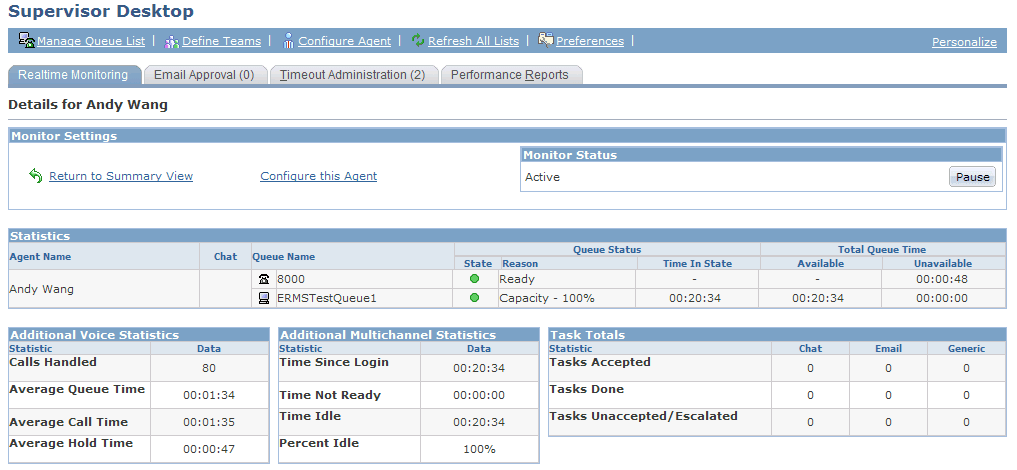Viewport: 1017px width, 470px height.
Task: Click Return to Summary View link
Action: (x=121, y=176)
